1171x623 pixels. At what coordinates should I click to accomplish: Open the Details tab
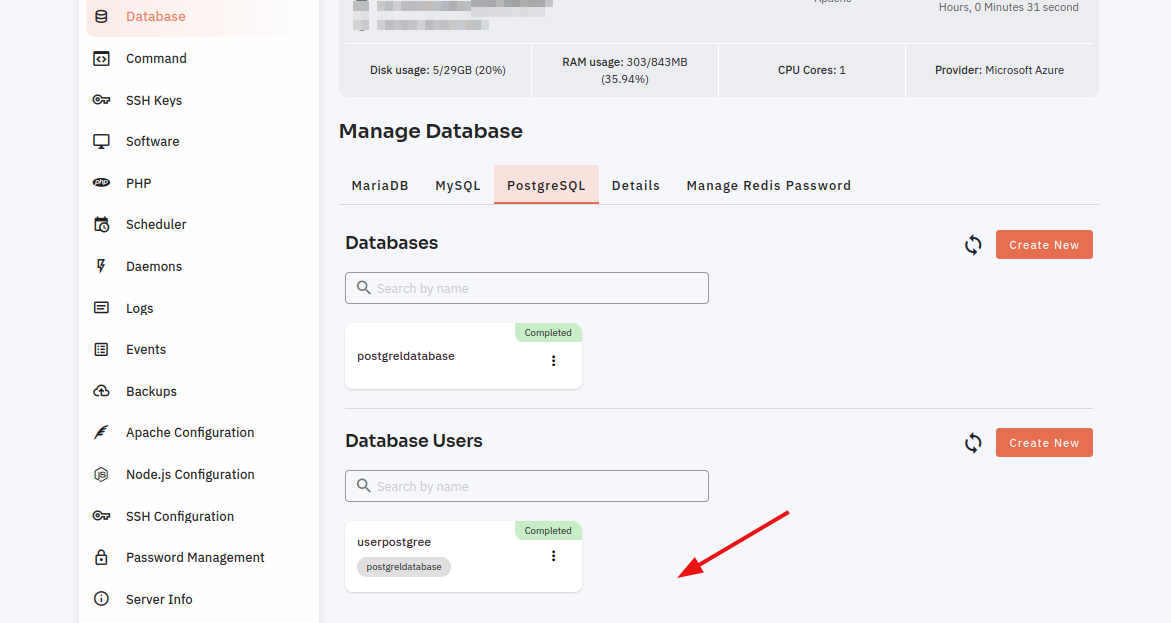636,185
